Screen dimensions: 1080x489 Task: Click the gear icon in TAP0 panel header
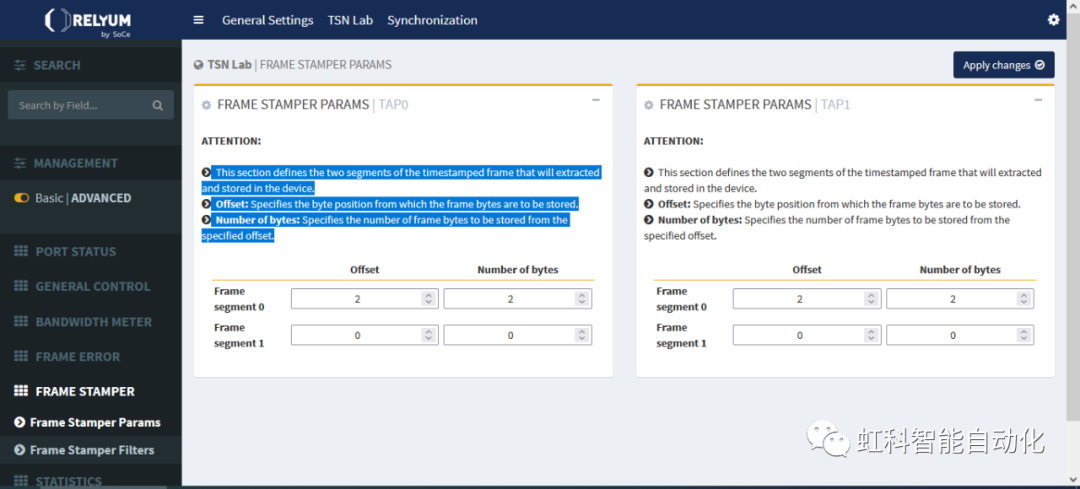point(205,105)
